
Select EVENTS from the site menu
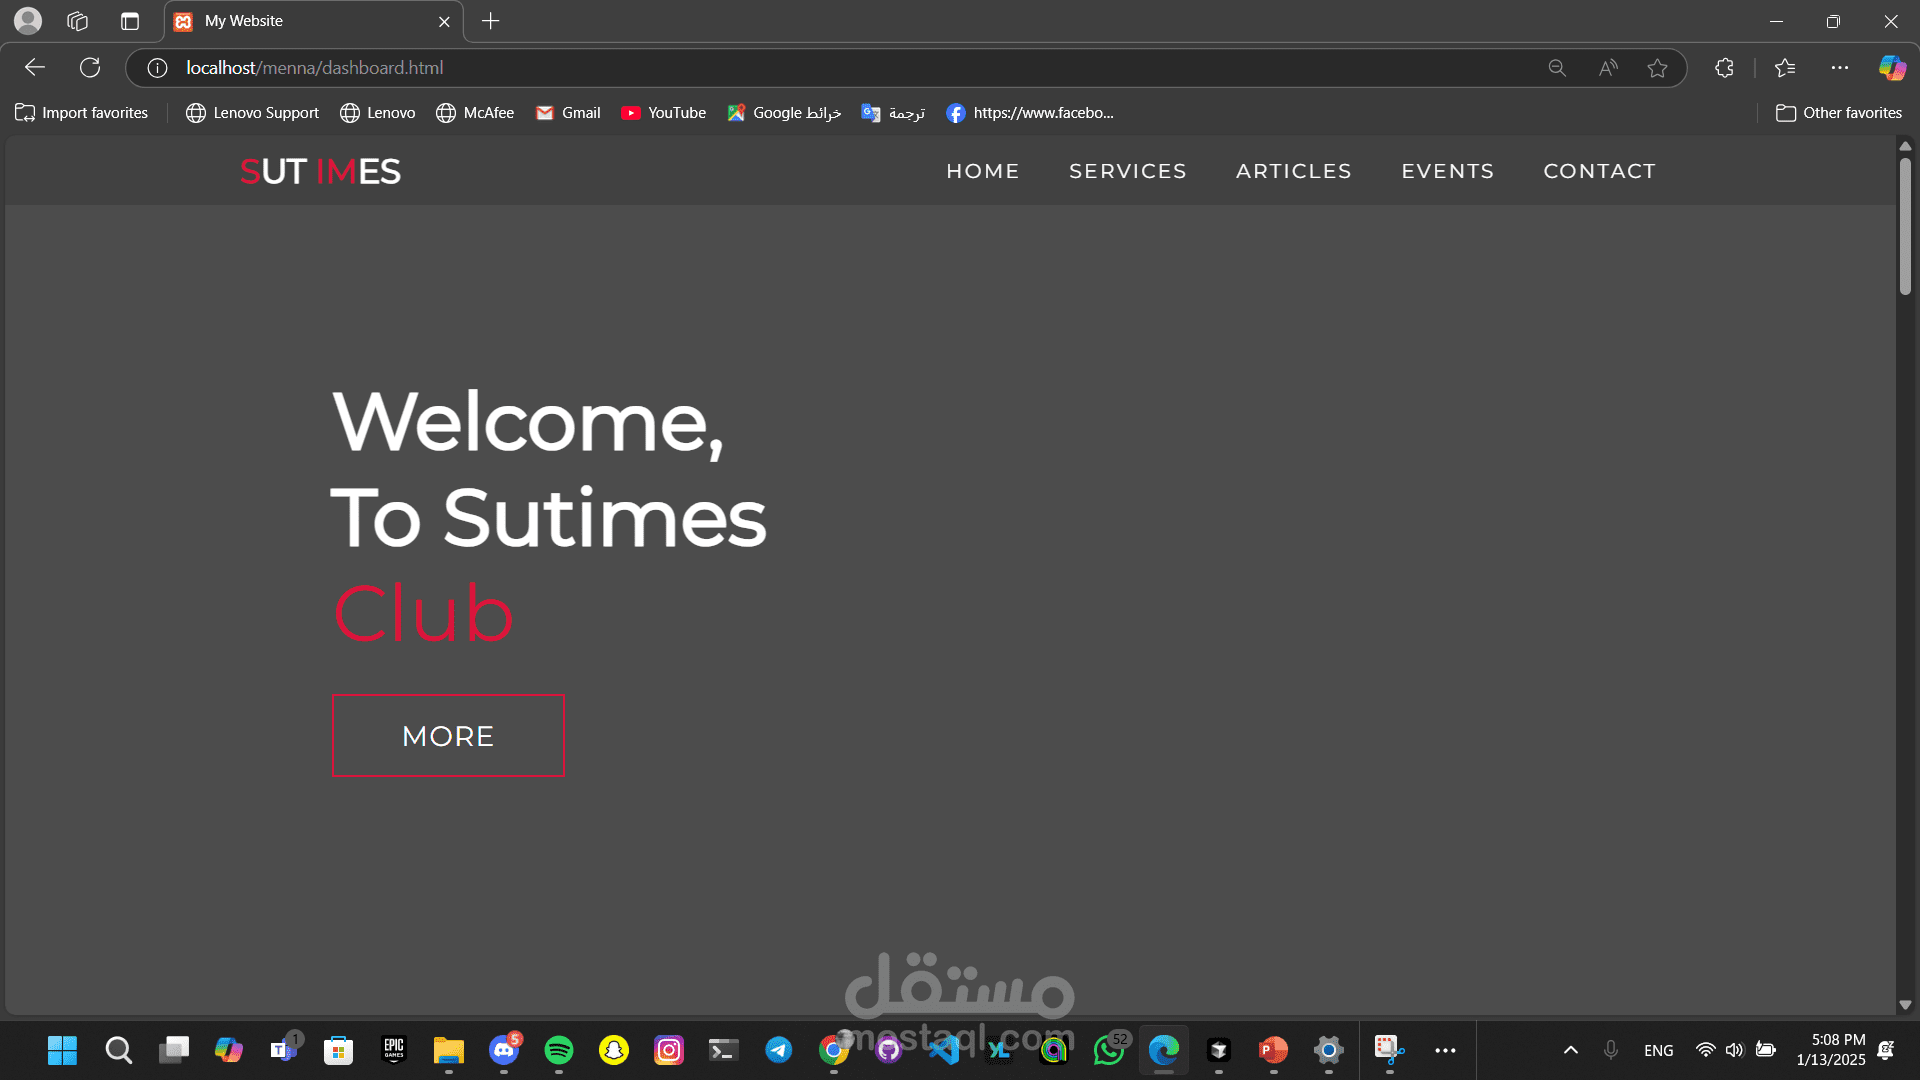coord(1447,171)
